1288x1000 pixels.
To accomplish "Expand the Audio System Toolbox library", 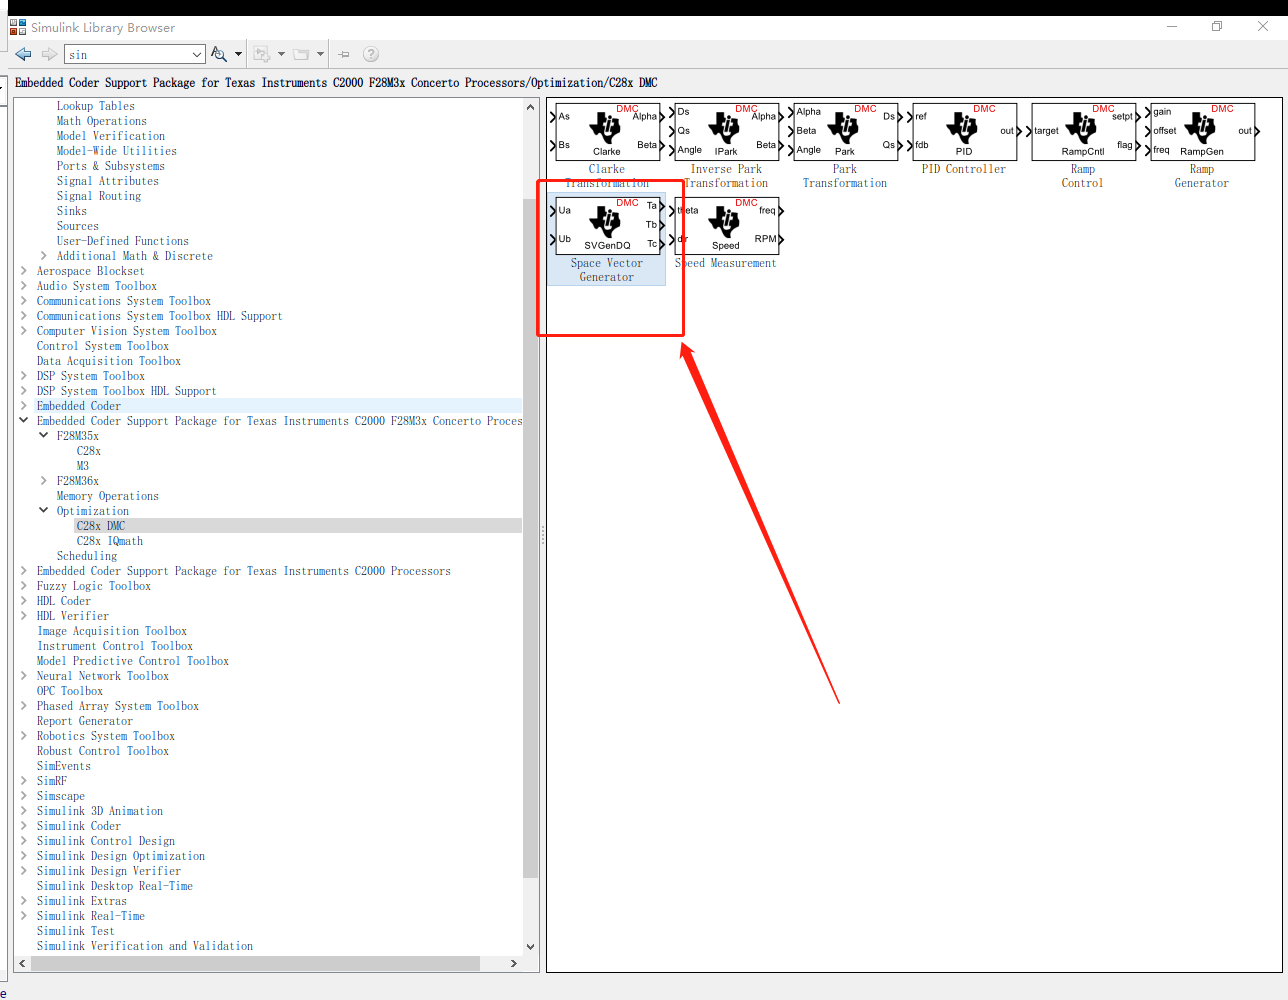I will tap(24, 286).
